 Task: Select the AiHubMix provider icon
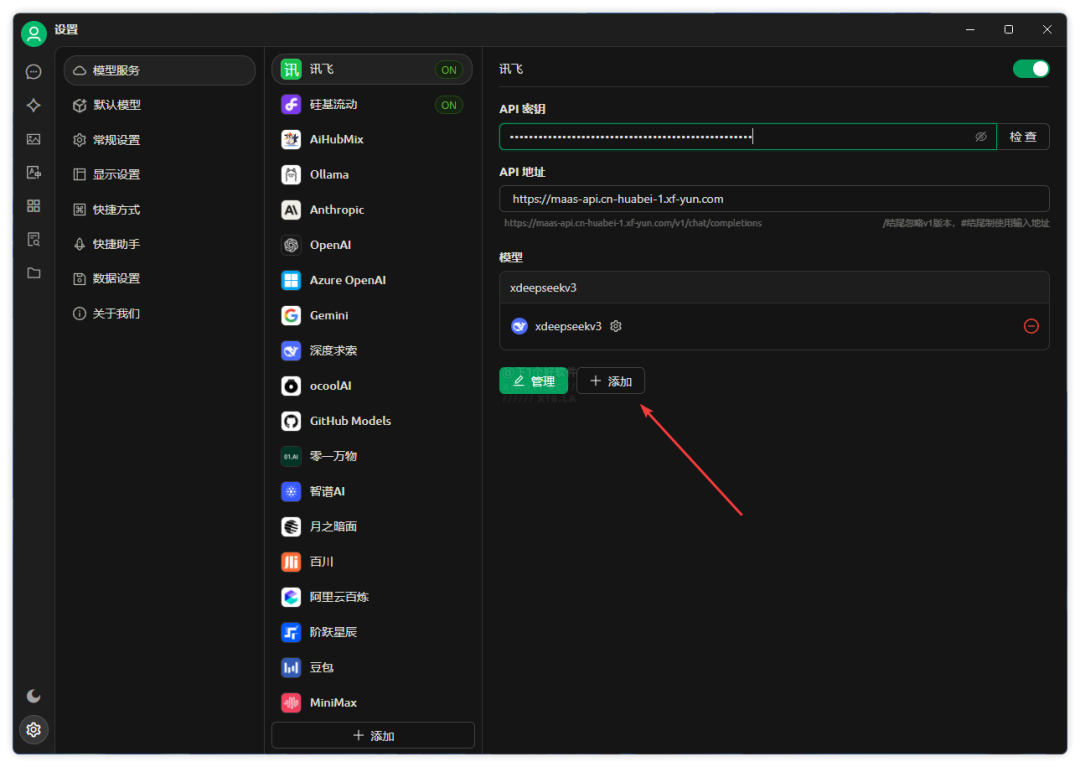[291, 139]
